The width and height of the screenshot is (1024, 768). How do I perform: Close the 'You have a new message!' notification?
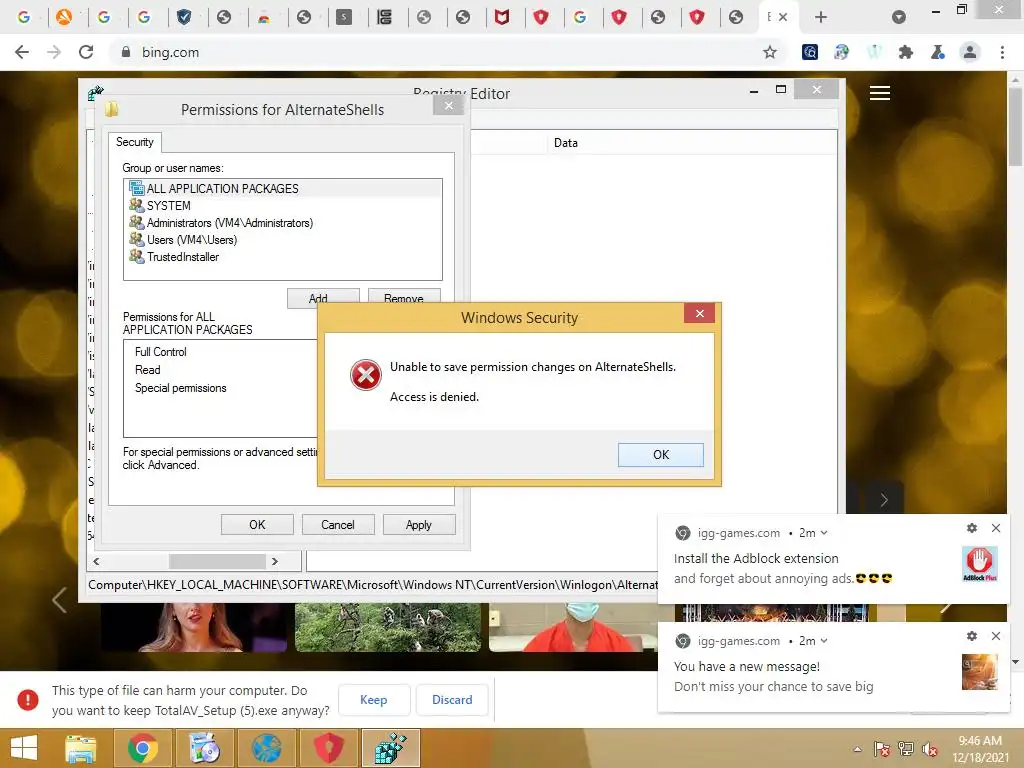(995, 636)
